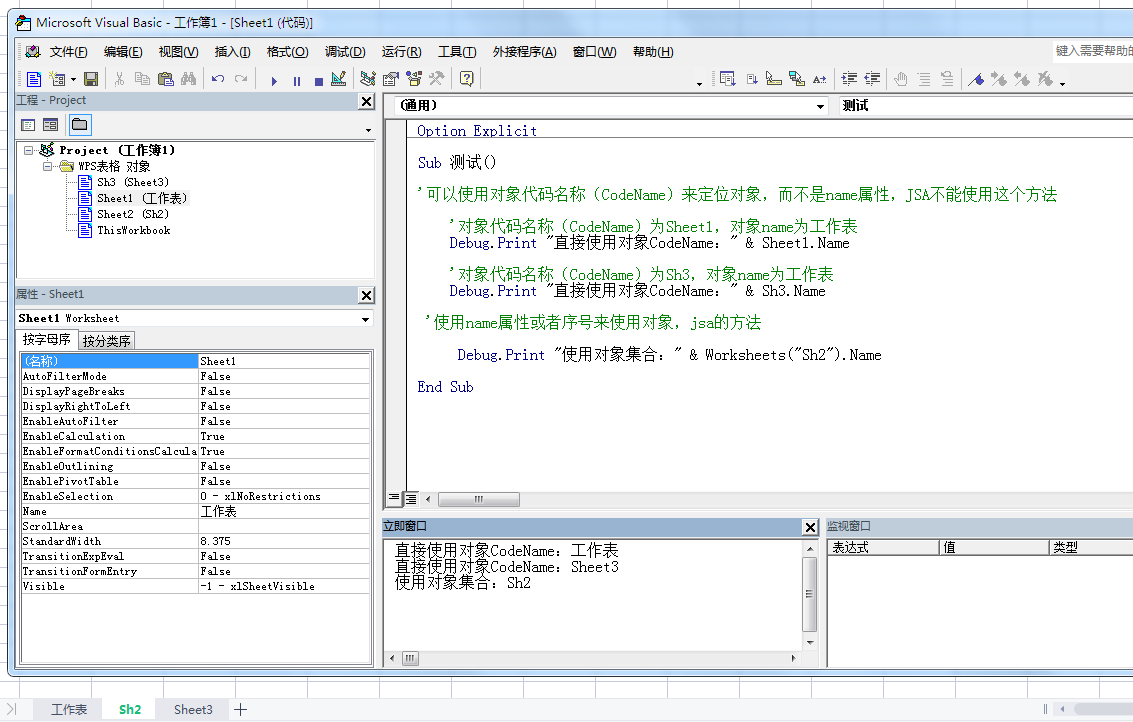Viewport: 1133px width, 722px height.
Task: Click the List Constants edit toolbar icon
Action: pos(751,79)
